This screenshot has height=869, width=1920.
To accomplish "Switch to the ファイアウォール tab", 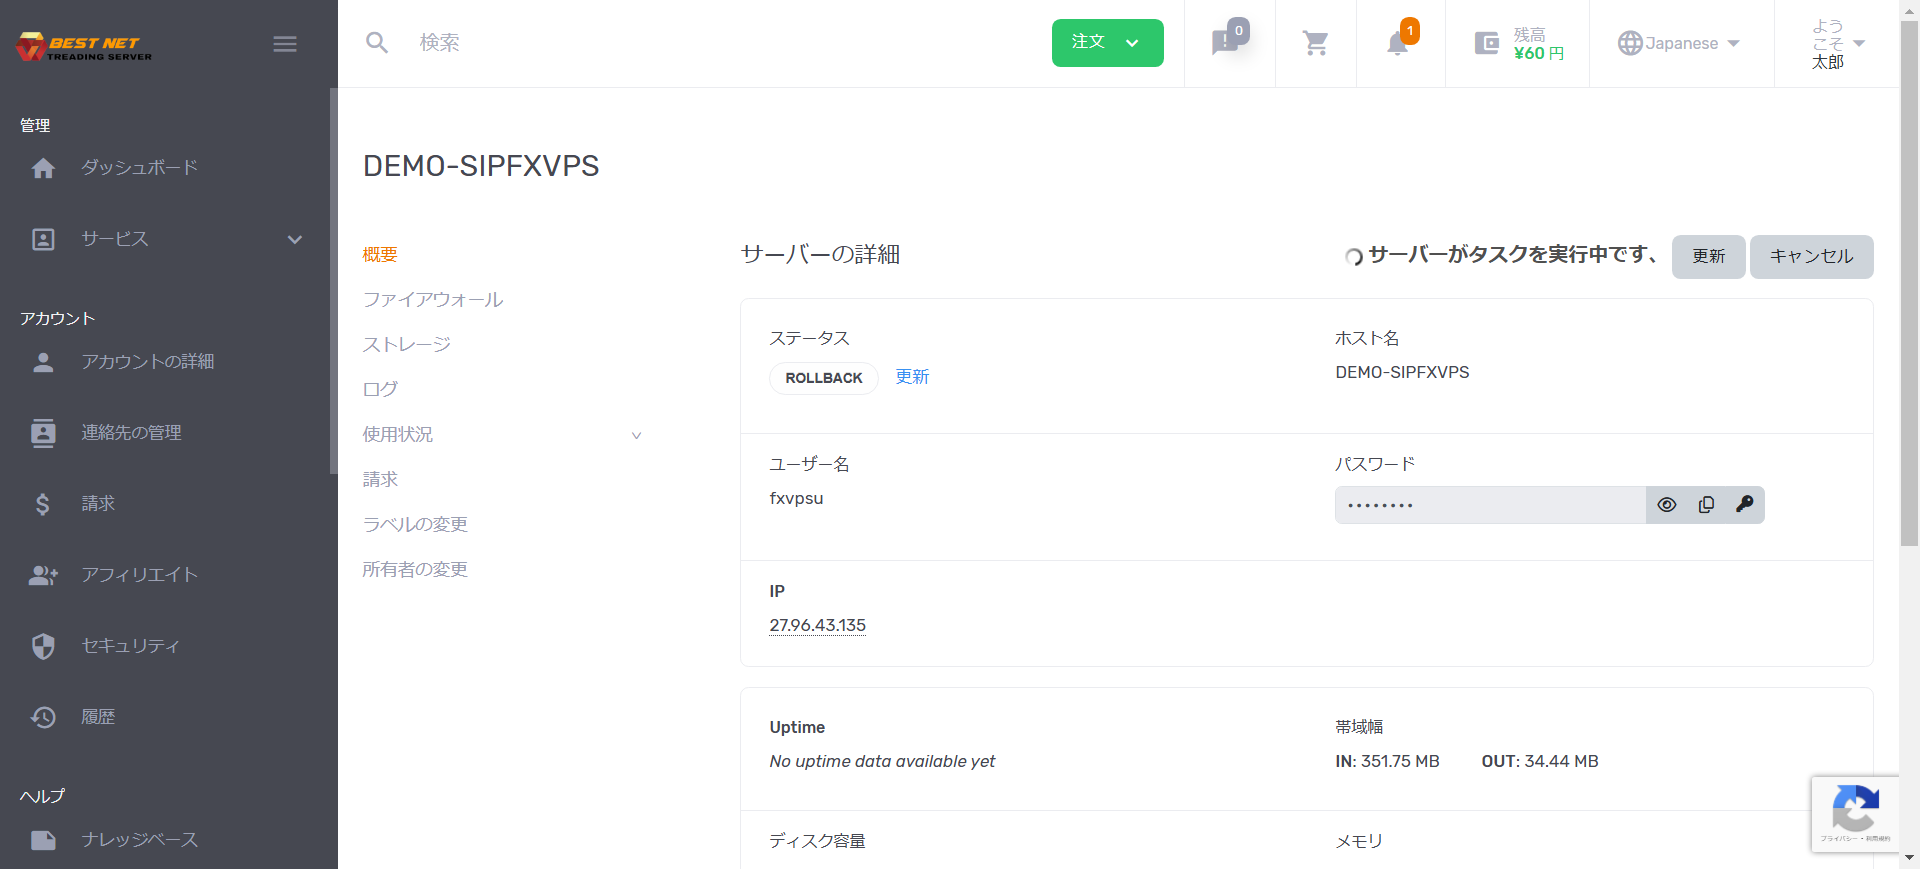I will 433,300.
